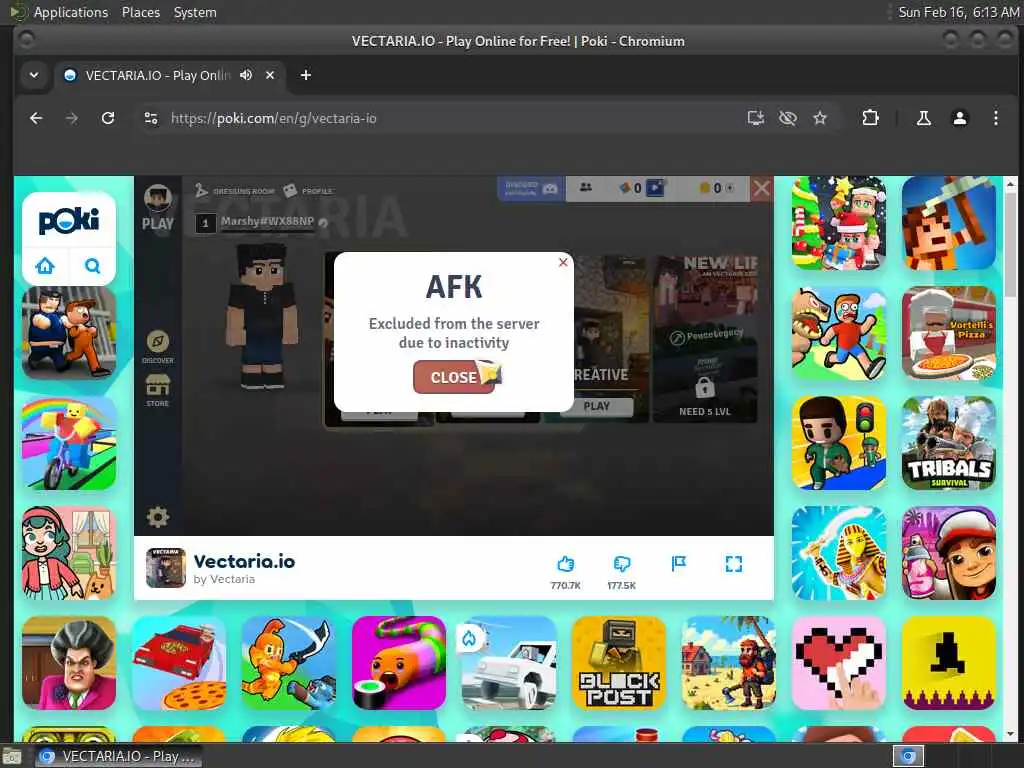The image size is (1024, 768).
Task: Click the install app icon in address bar
Action: coord(756,118)
